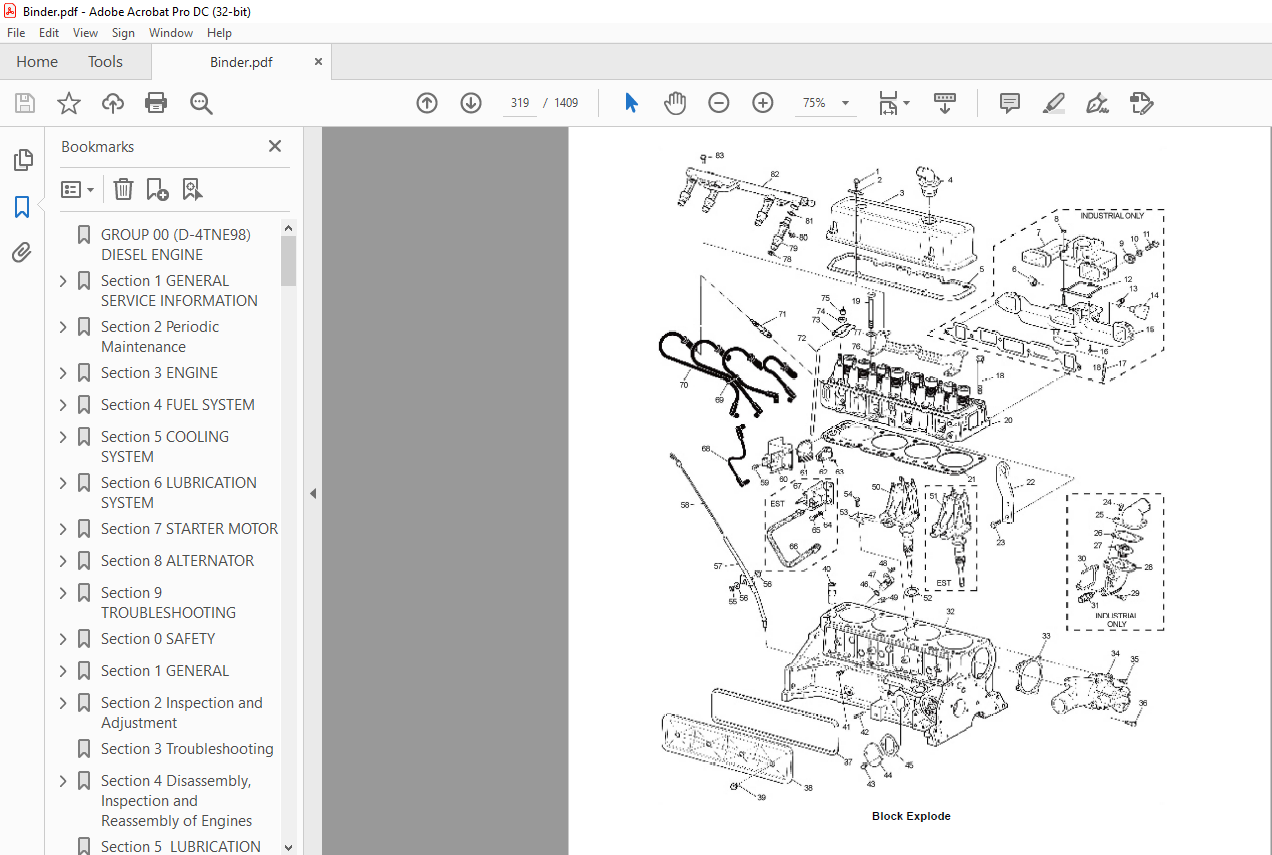Go to the previous page

pos(427,103)
